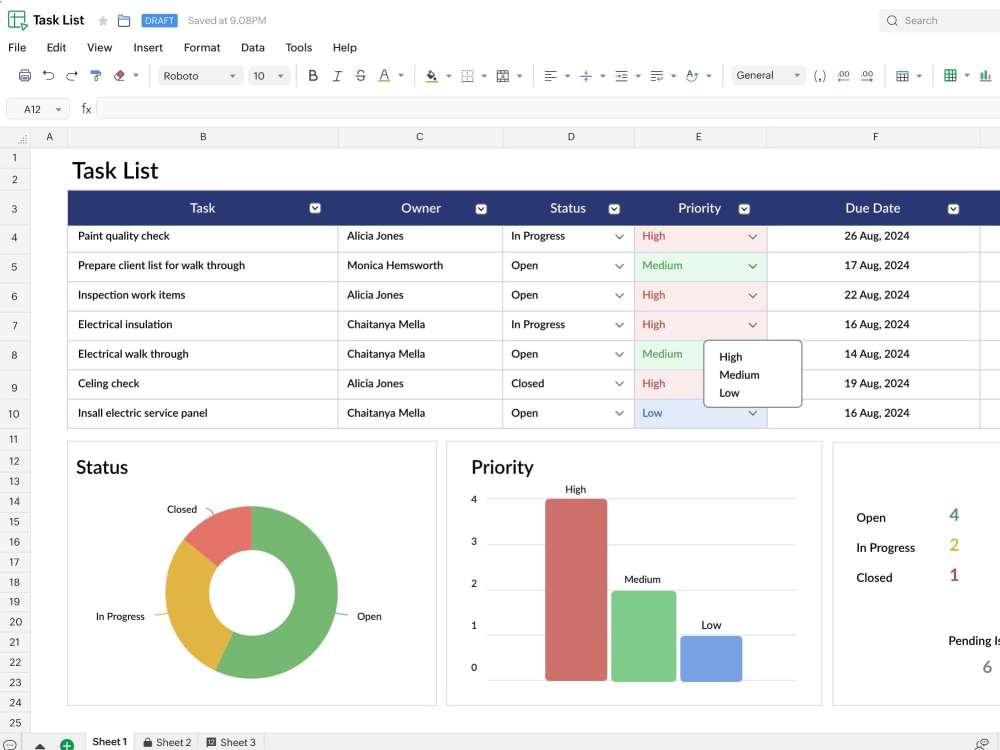Viewport: 1000px width, 750px height.
Task: Click the horizontal align icon
Action: 550,76
